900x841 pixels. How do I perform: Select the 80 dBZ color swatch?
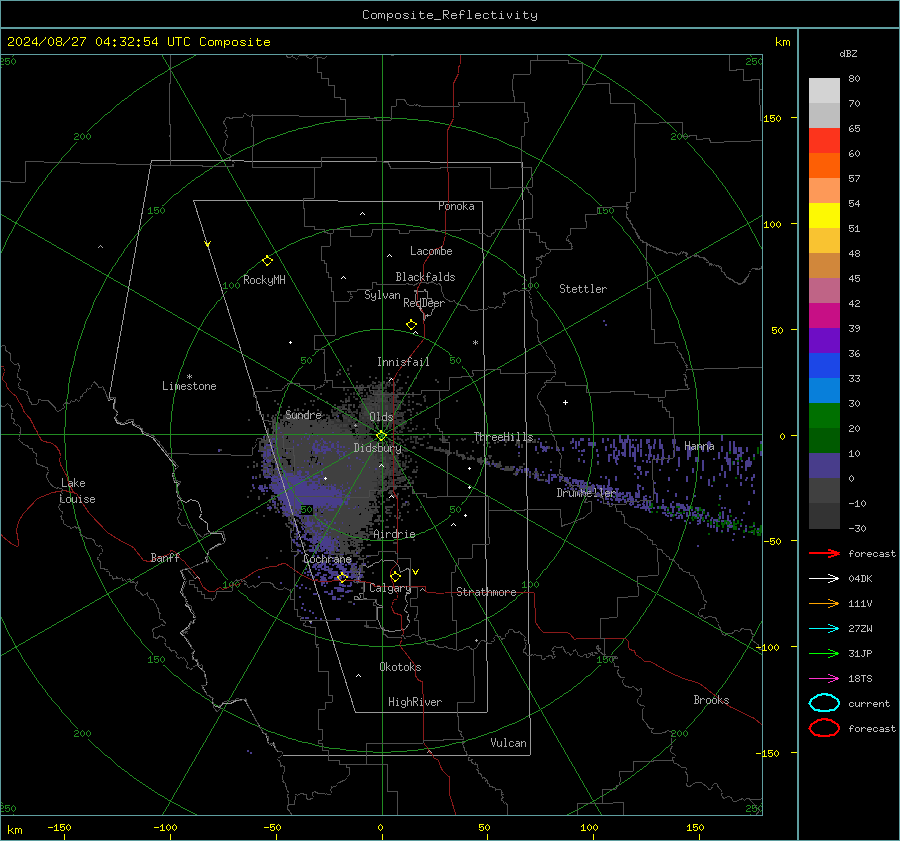[824, 90]
